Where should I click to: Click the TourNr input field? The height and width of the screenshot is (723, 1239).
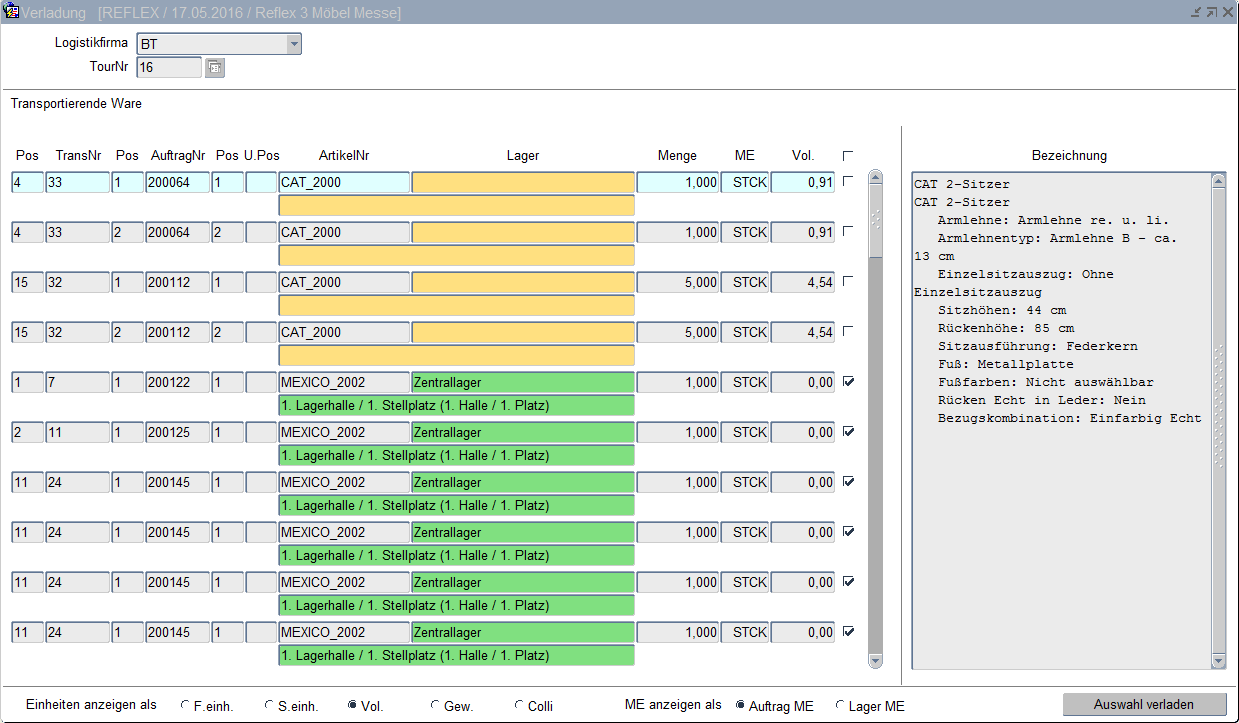click(x=169, y=68)
